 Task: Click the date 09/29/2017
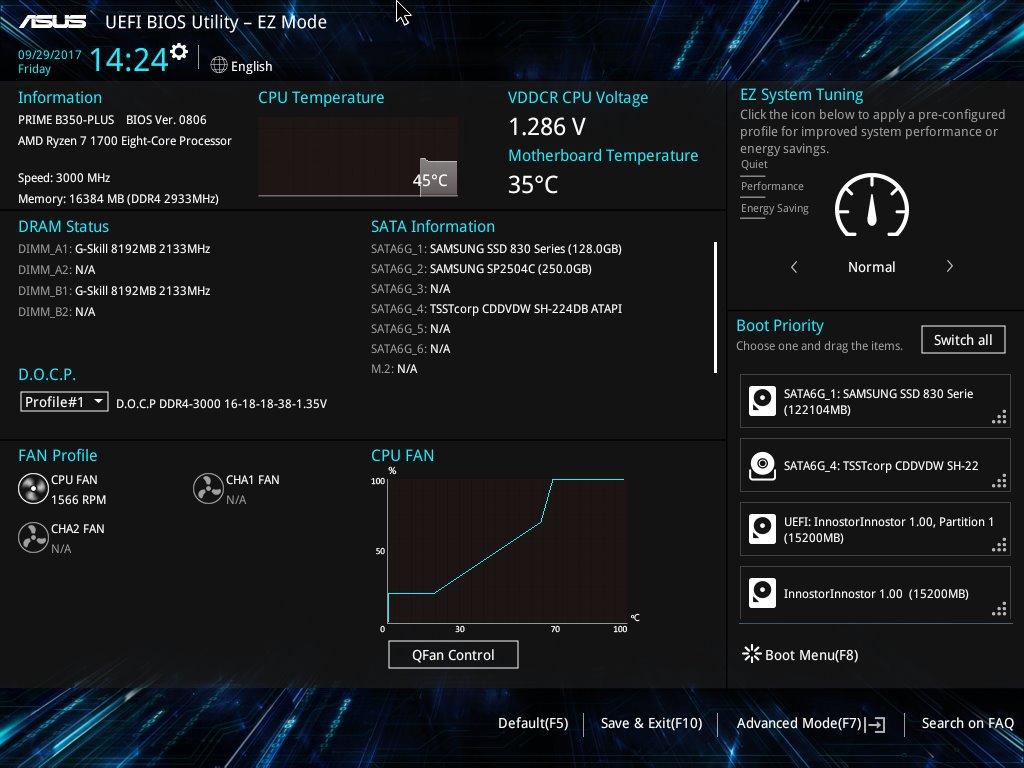click(50, 55)
